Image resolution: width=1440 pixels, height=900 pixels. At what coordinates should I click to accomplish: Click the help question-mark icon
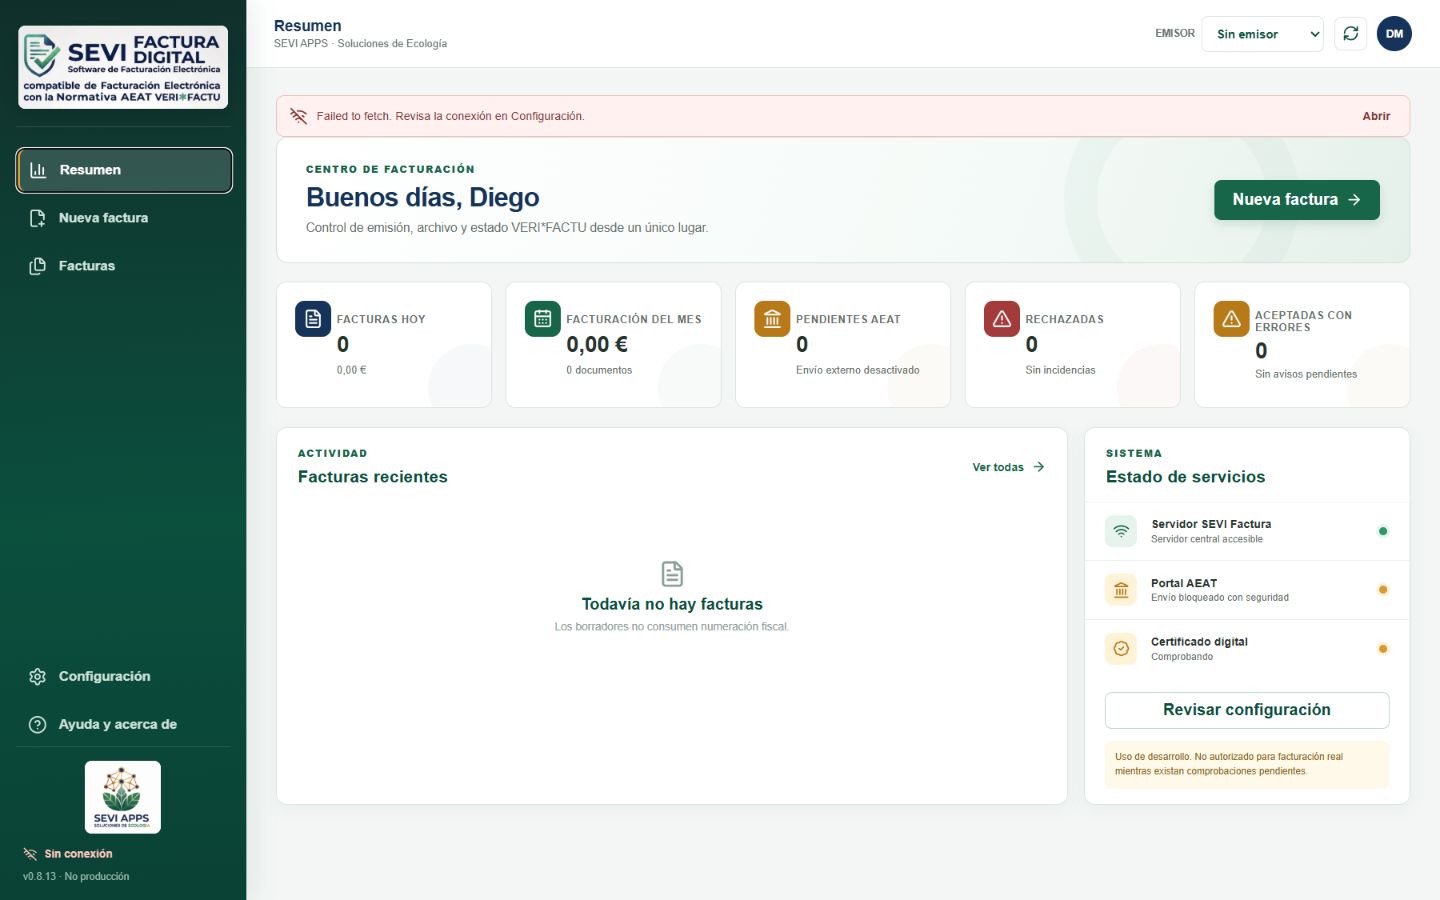pos(38,725)
